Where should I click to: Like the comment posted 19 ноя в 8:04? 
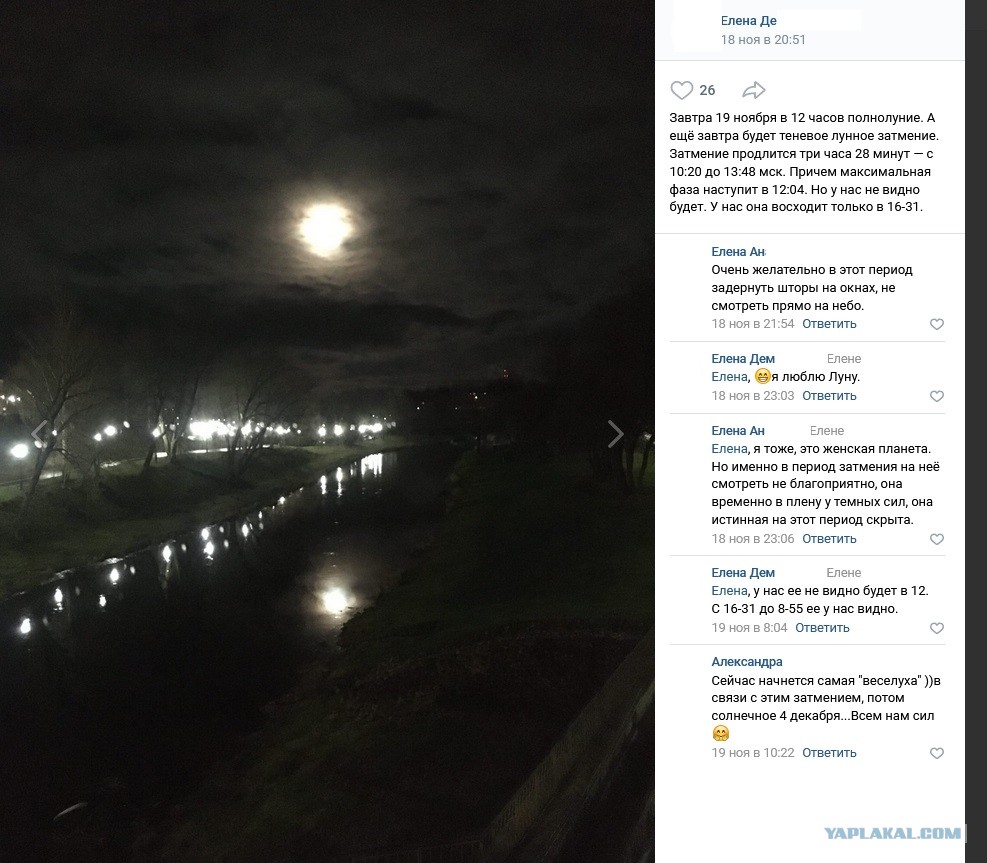[x=937, y=628]
